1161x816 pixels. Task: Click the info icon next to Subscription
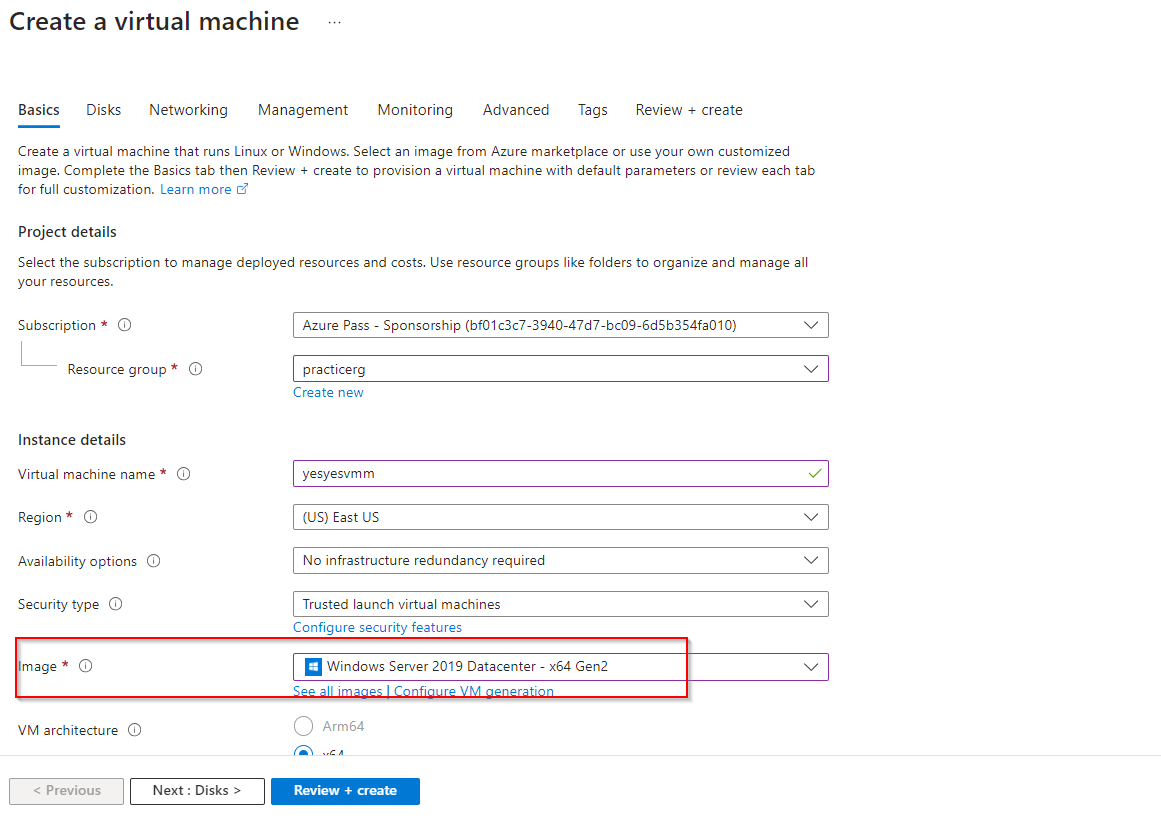click(x=125, y=325)
